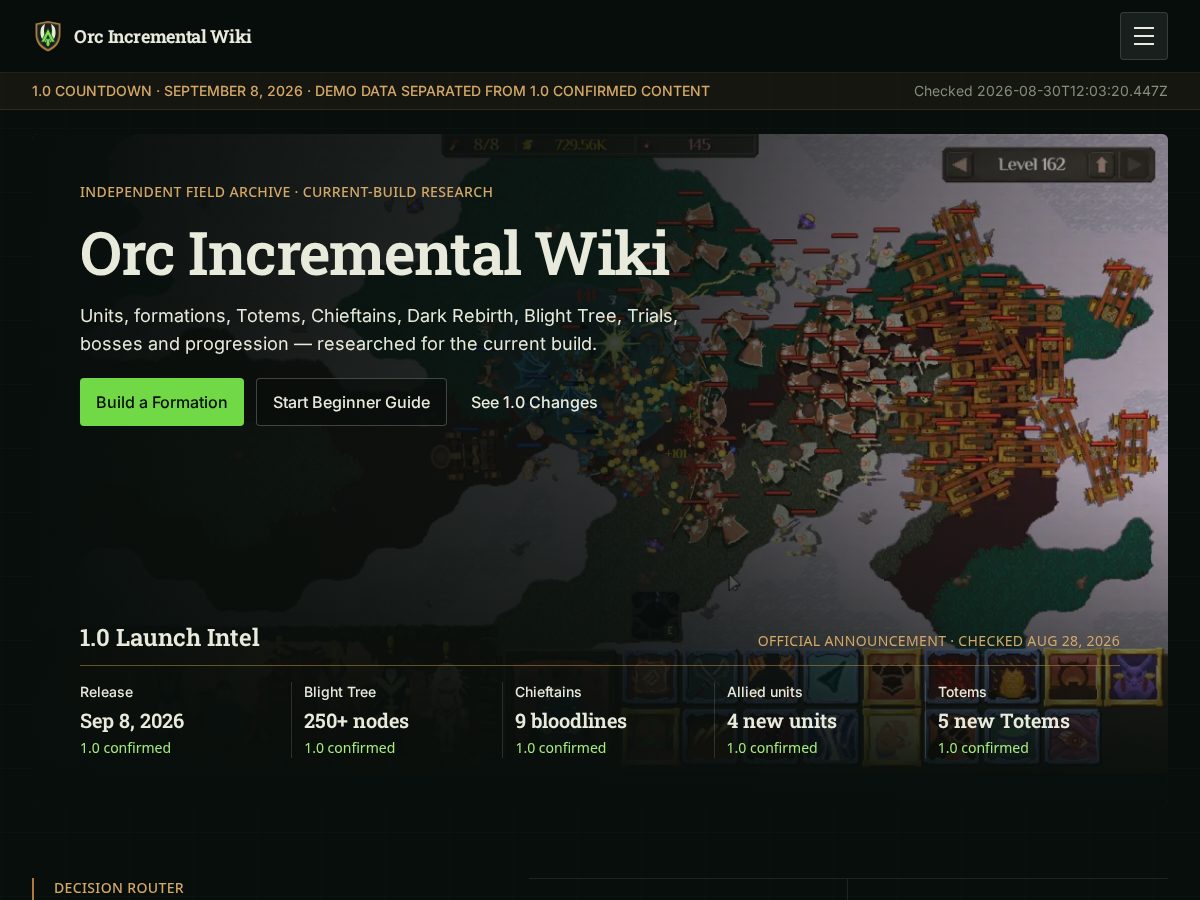Select the 4 new units stat
Viewport: 1200px width, 900px height.
point(782,721)
